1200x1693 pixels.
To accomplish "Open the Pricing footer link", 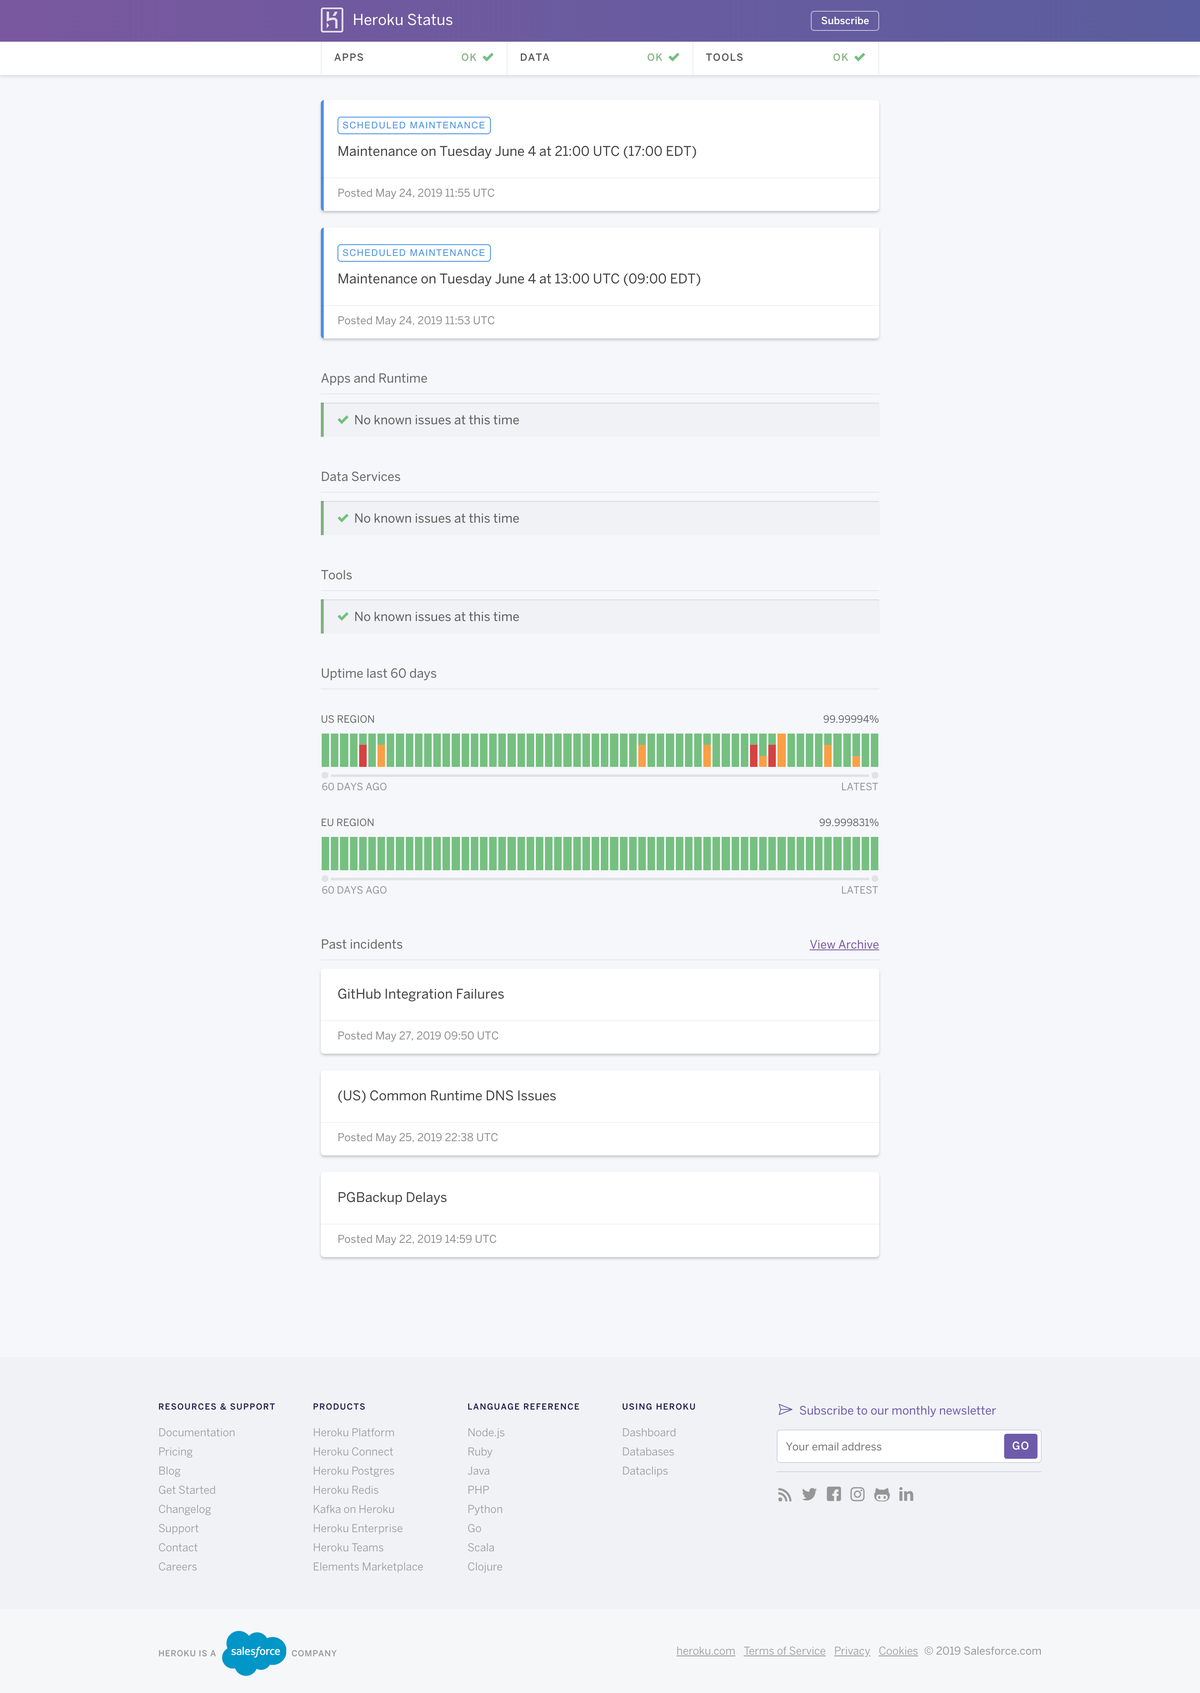I will pos(175,1452).
